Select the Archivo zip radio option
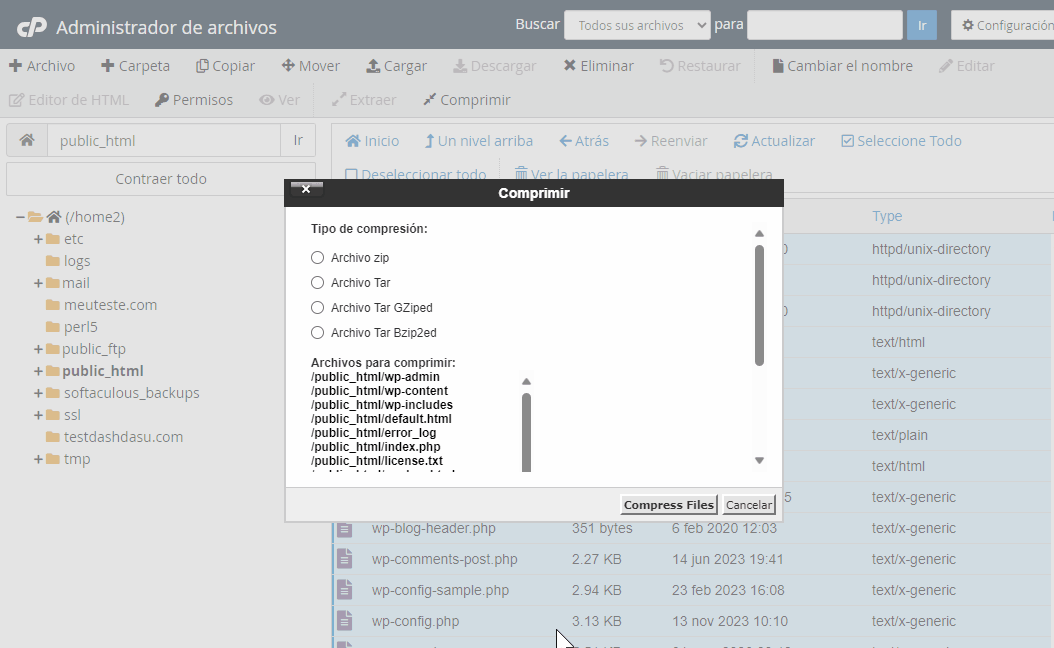The width and height of the screenshot is (1054, 648). click(317, 257)
